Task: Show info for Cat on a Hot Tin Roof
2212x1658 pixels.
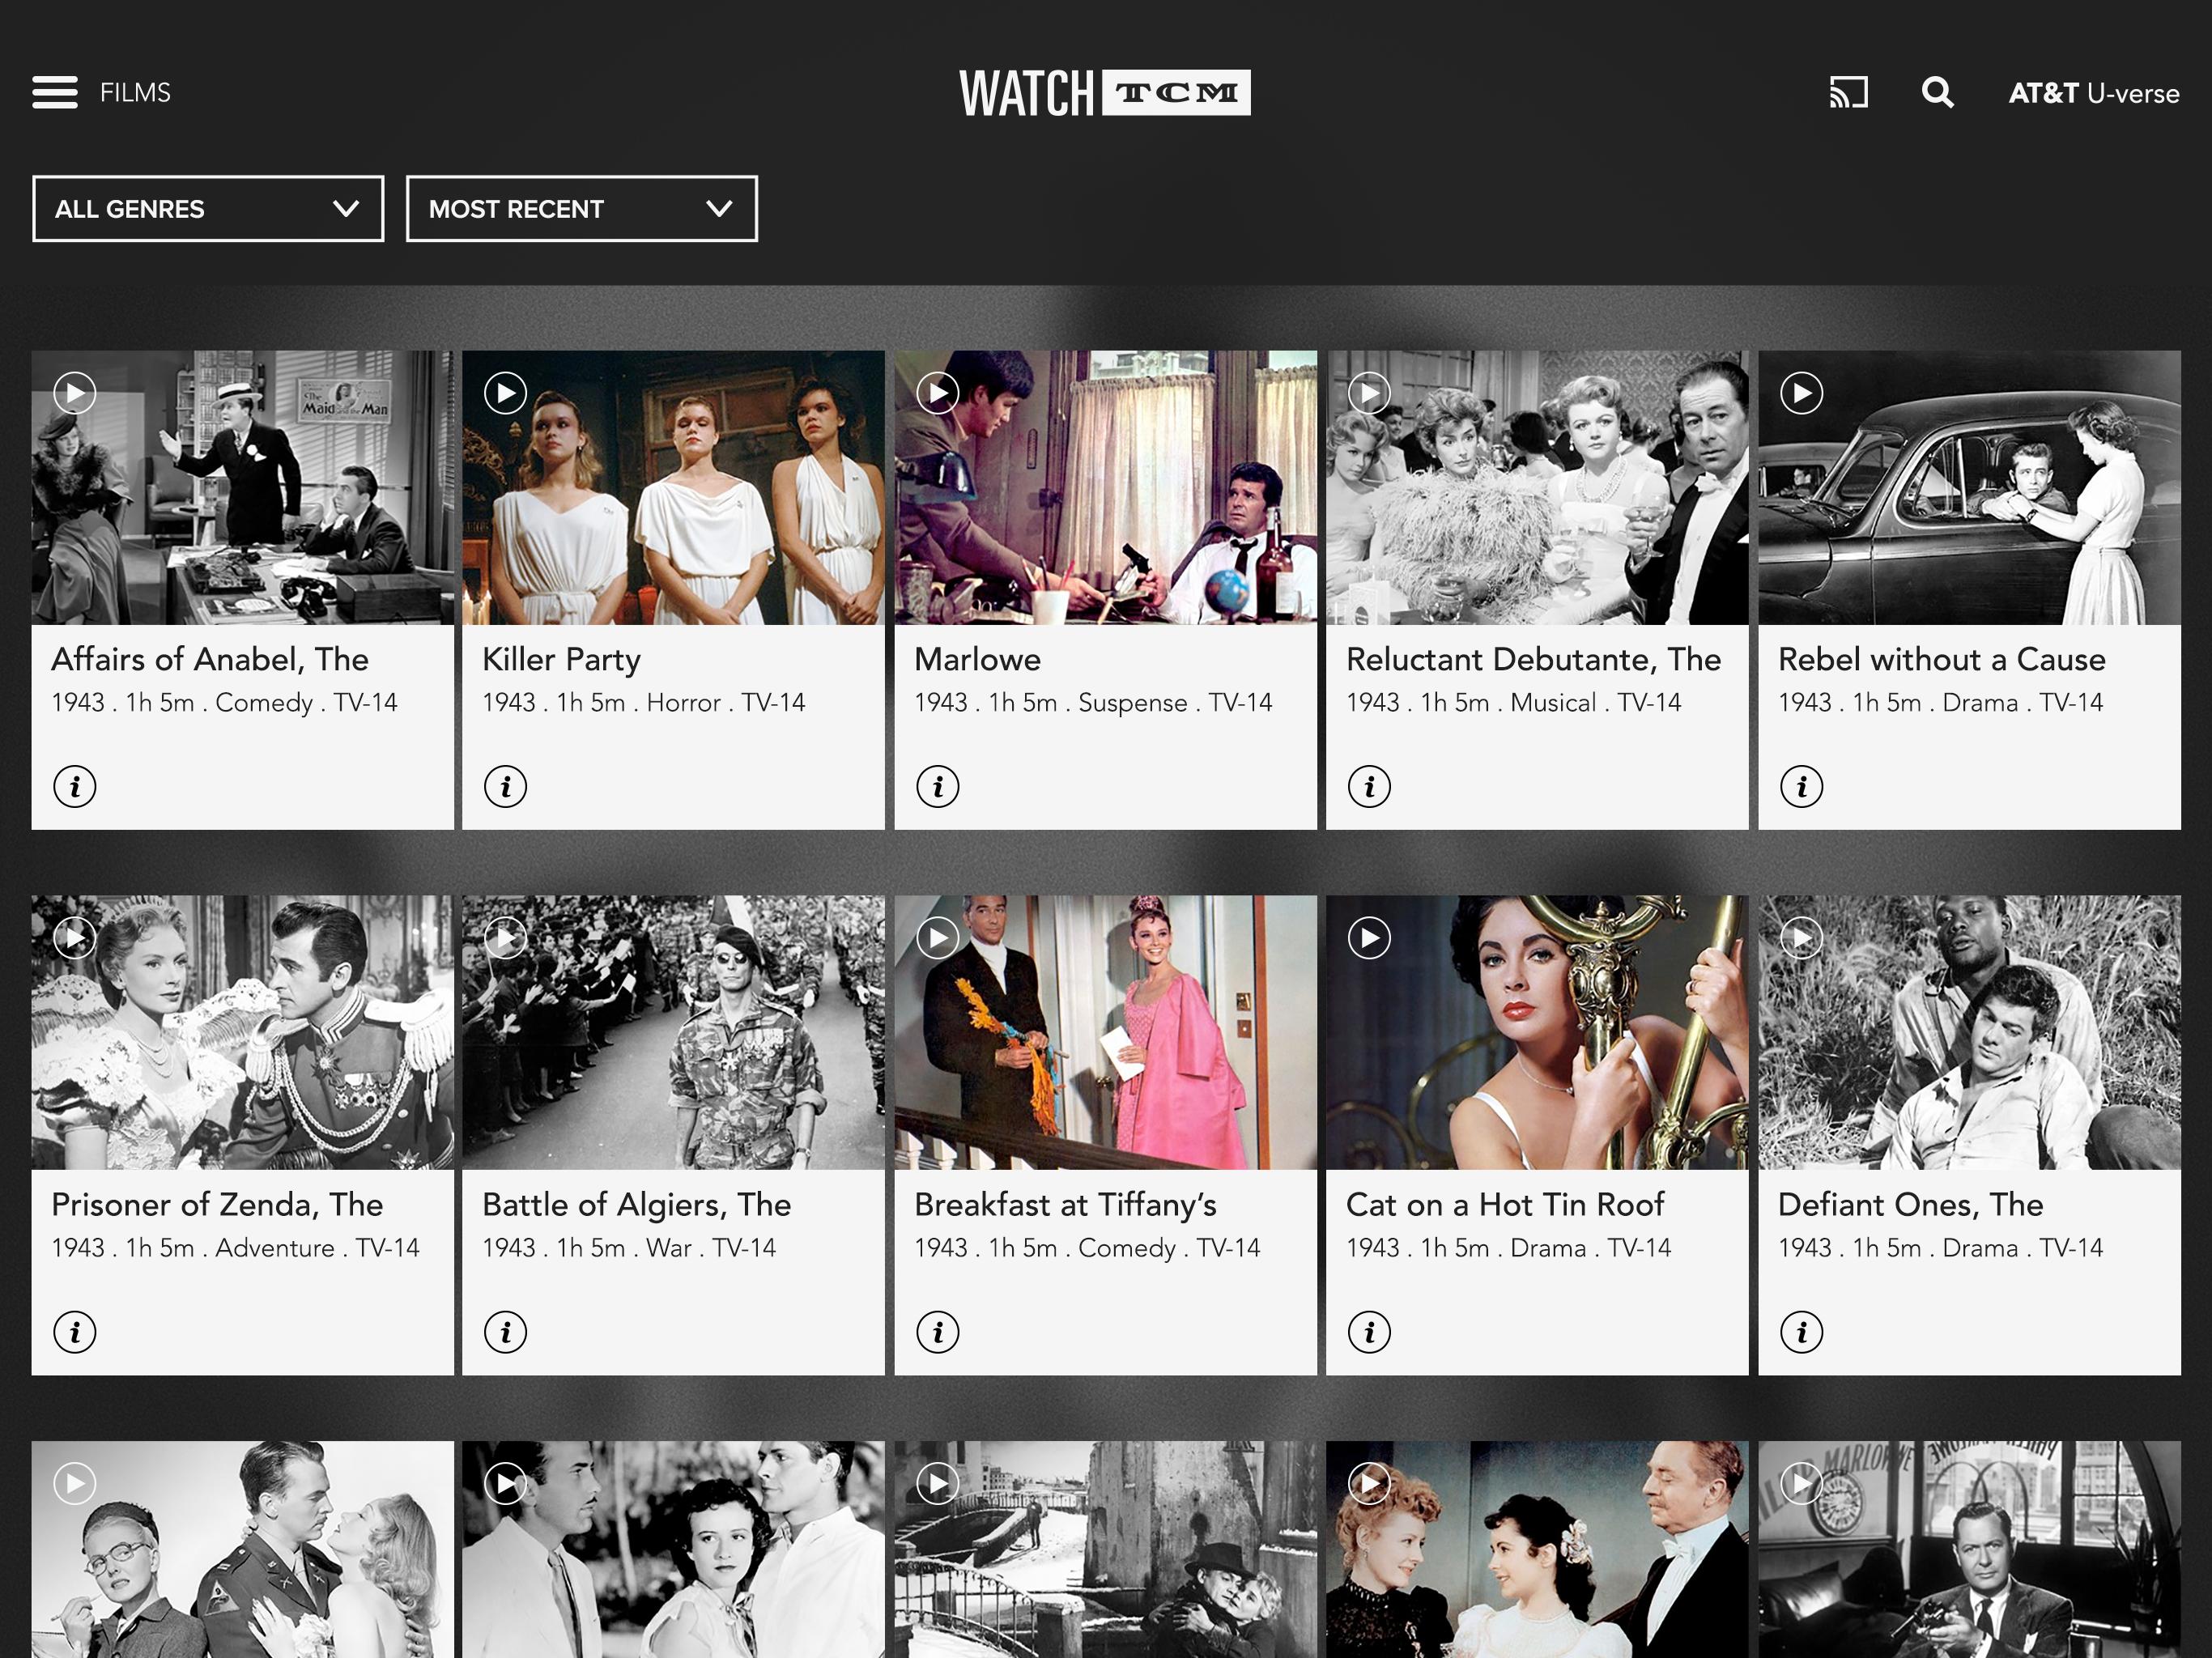Action: click(x=1370, y=1332)
